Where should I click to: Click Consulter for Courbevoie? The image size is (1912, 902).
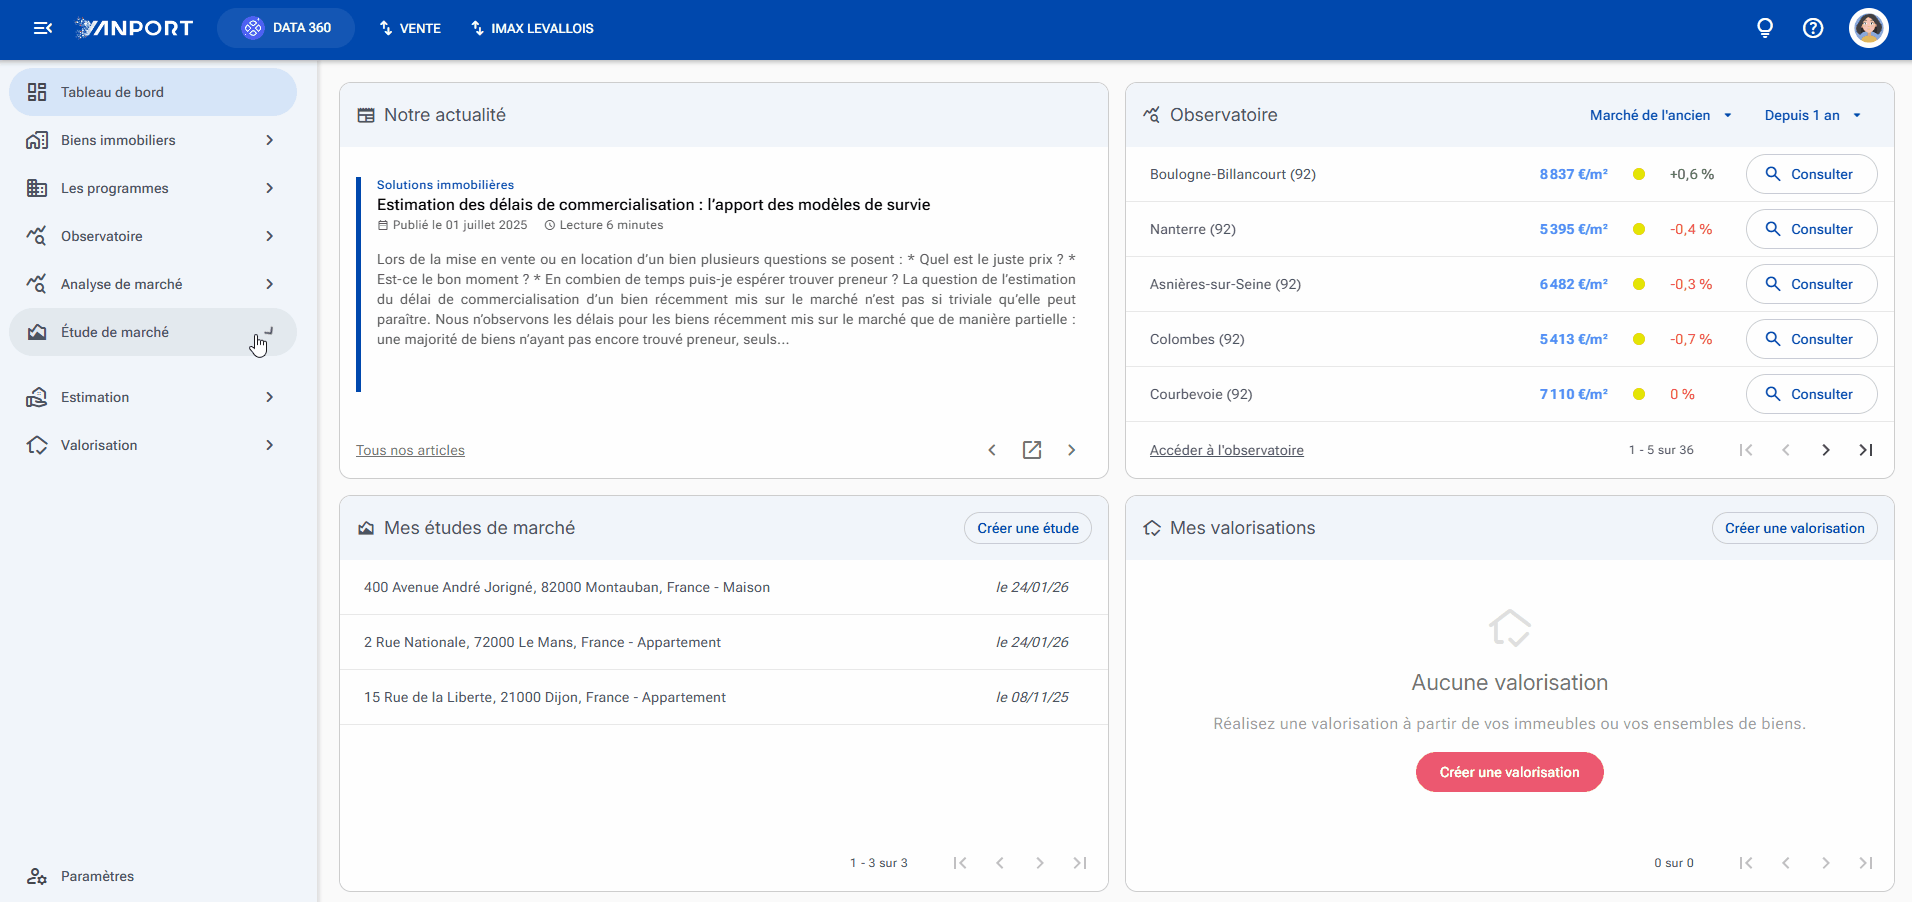(1811, 394)
